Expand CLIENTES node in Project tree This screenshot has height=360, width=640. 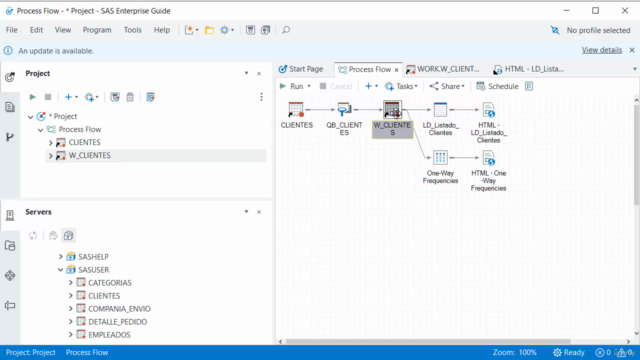(51, 143)
